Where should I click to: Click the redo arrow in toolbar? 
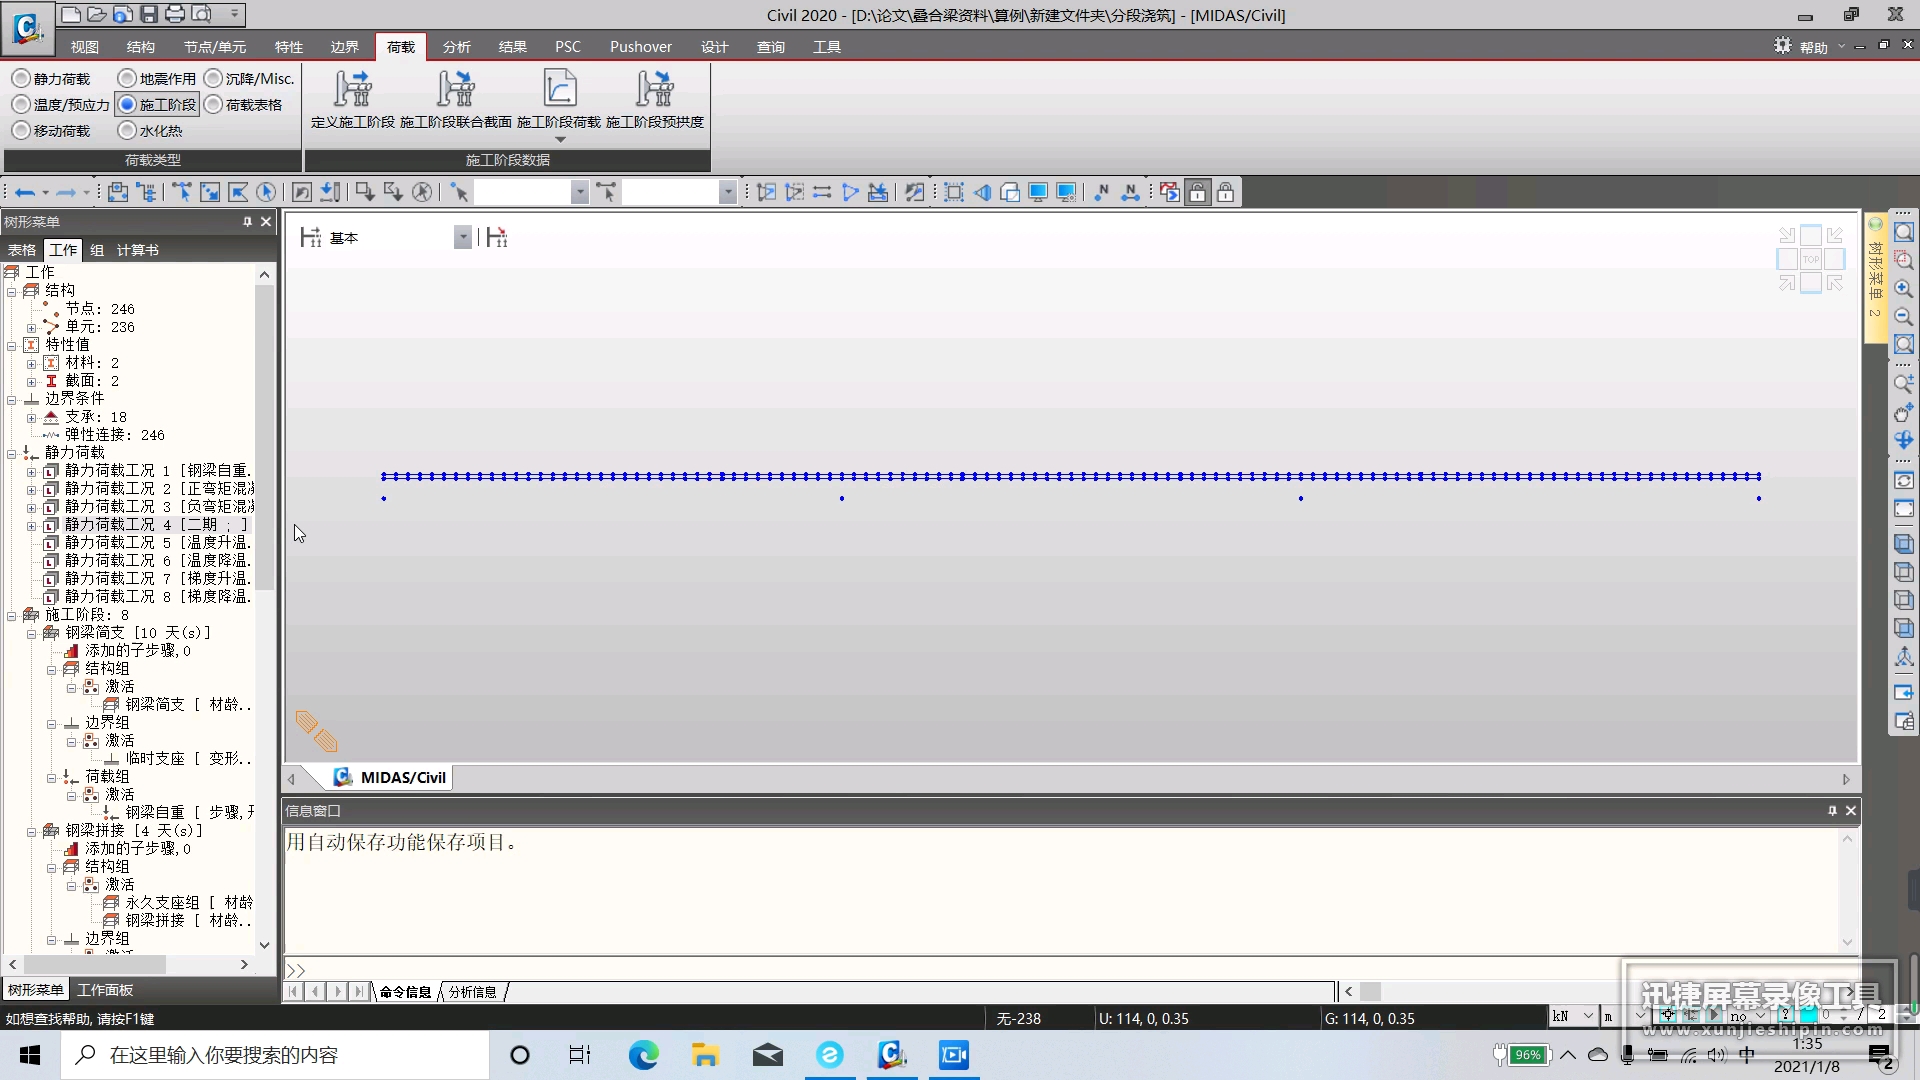click(x=66, y=193)
